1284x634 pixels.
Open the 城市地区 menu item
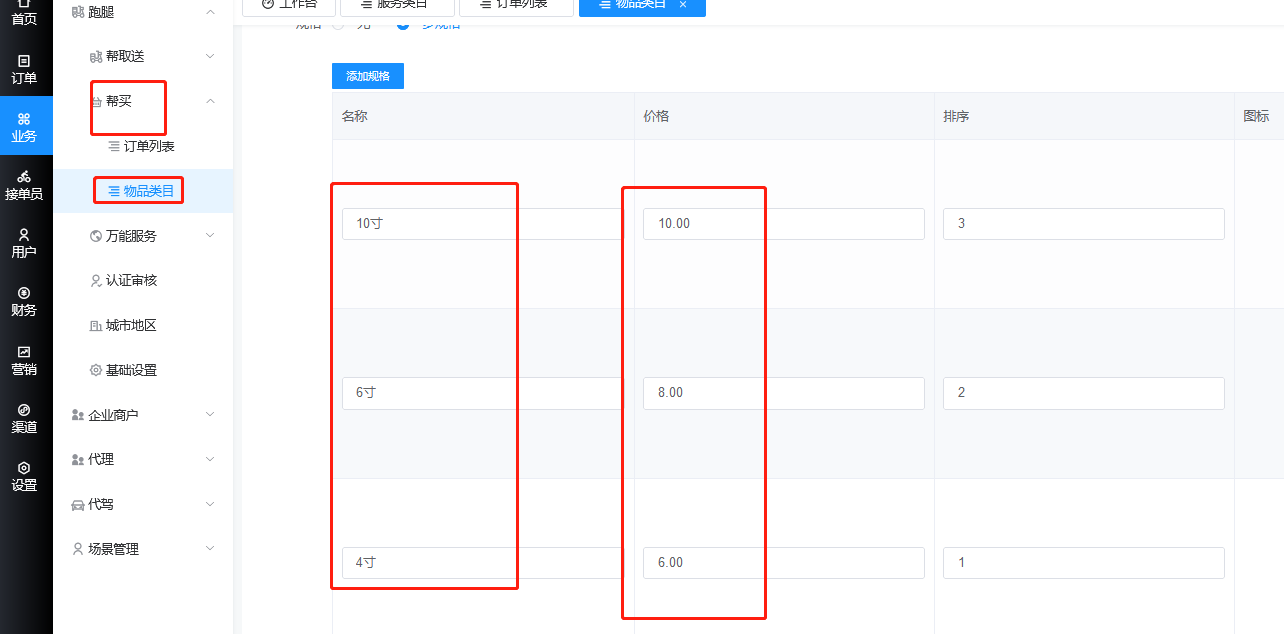[131, 325]
